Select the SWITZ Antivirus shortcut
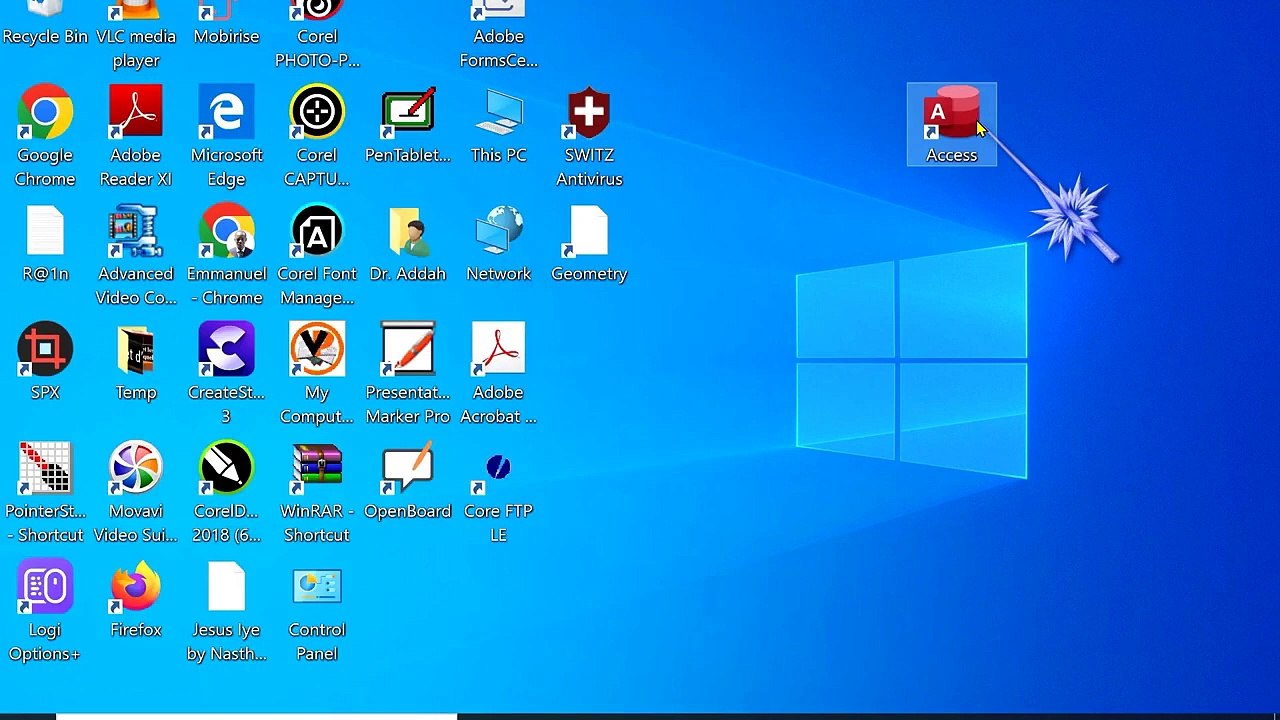The width and height of the screenshot is (1280, 720). coord(589,137)
